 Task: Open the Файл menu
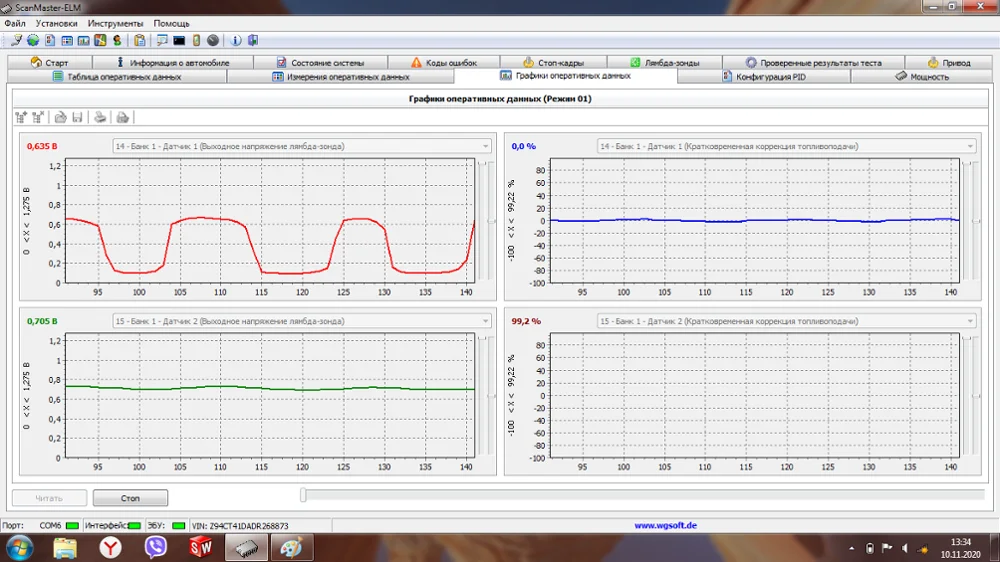click(x=15, y=23)
